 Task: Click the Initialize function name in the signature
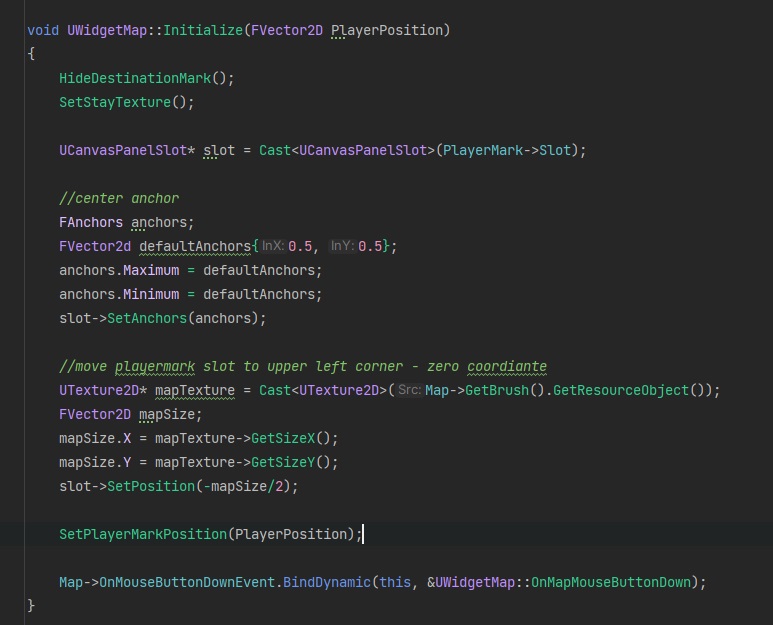pyautogui.click(x=203, y=31)
